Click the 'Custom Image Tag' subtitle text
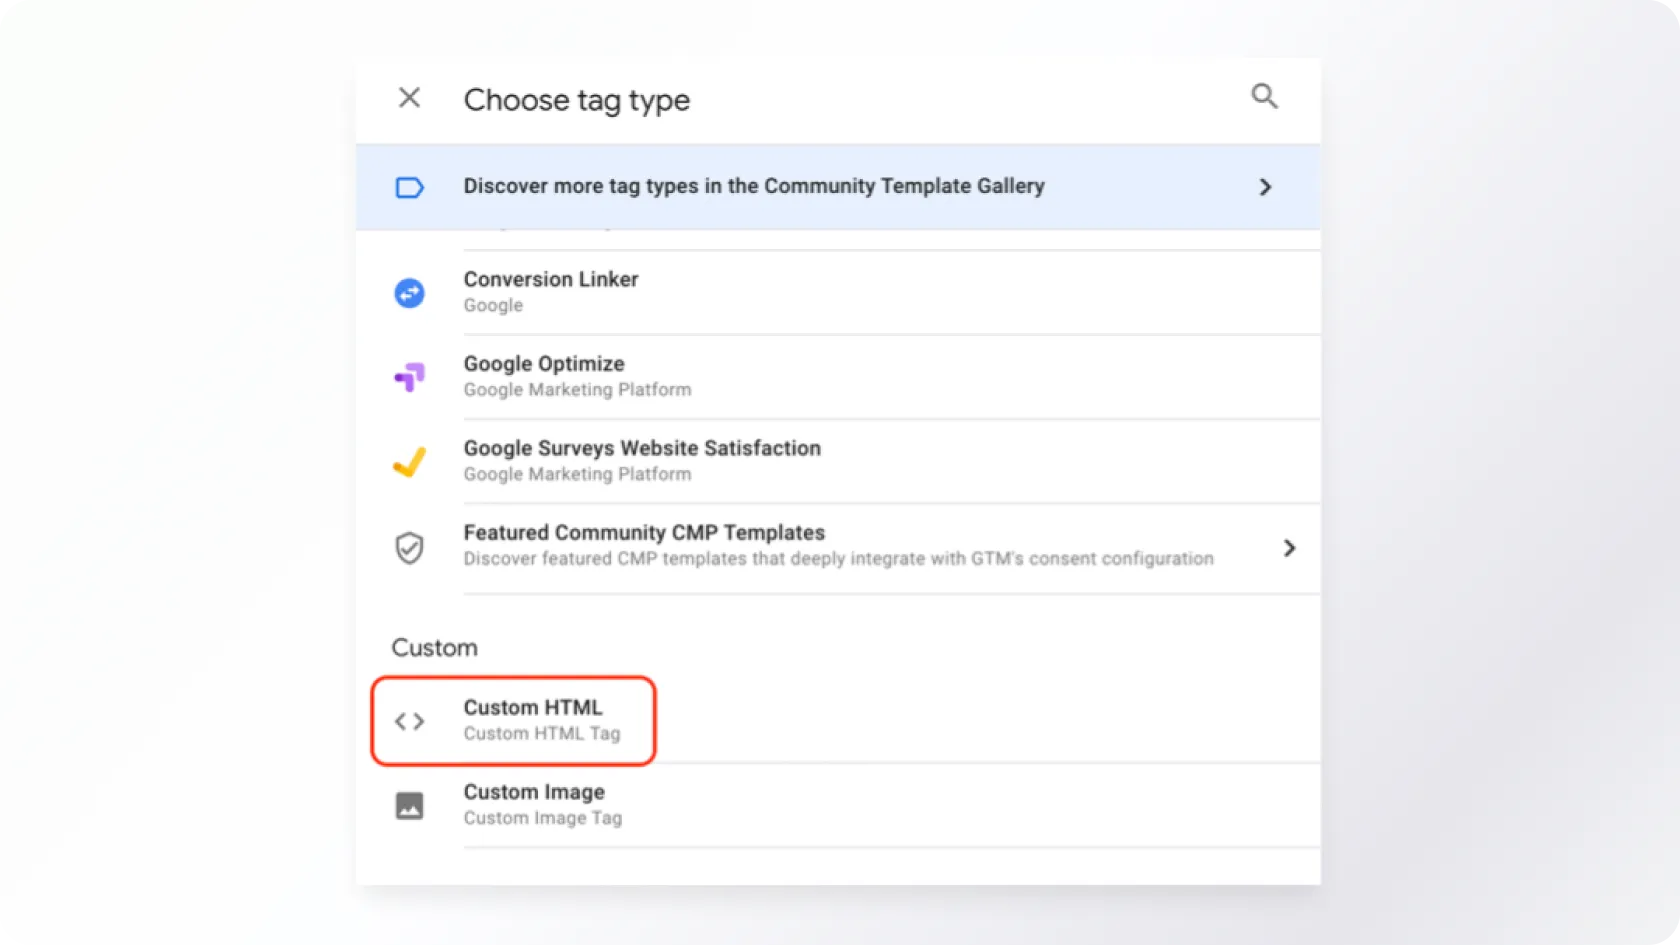The height and width of the screenshot is (945, 1680). pos(542,818)
